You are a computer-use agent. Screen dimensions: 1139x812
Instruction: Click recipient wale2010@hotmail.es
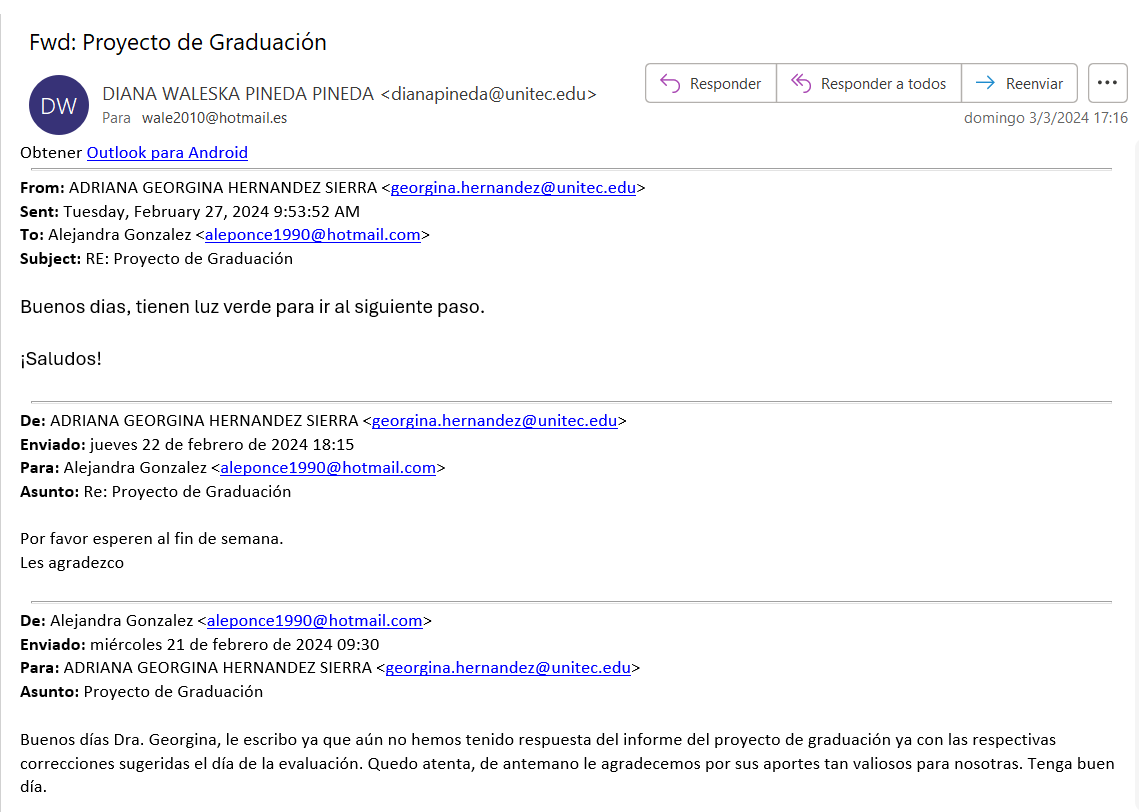(x=214, y=118)
